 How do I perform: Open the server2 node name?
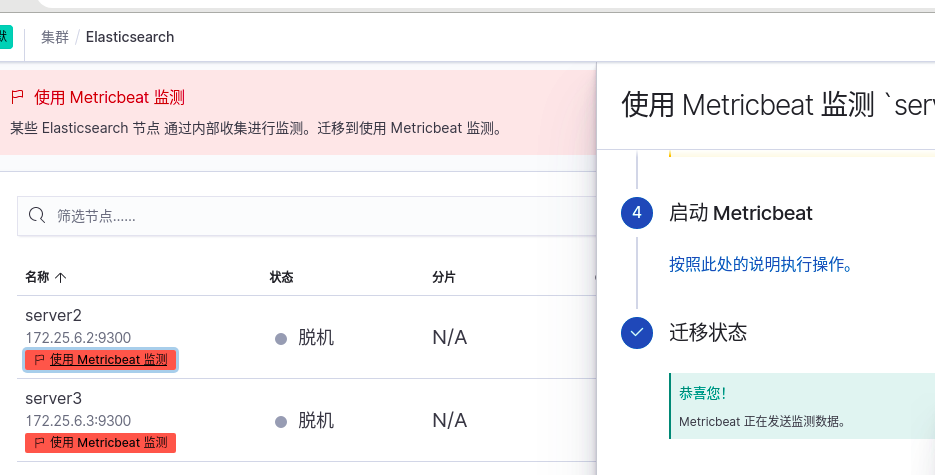click(53, 315)
